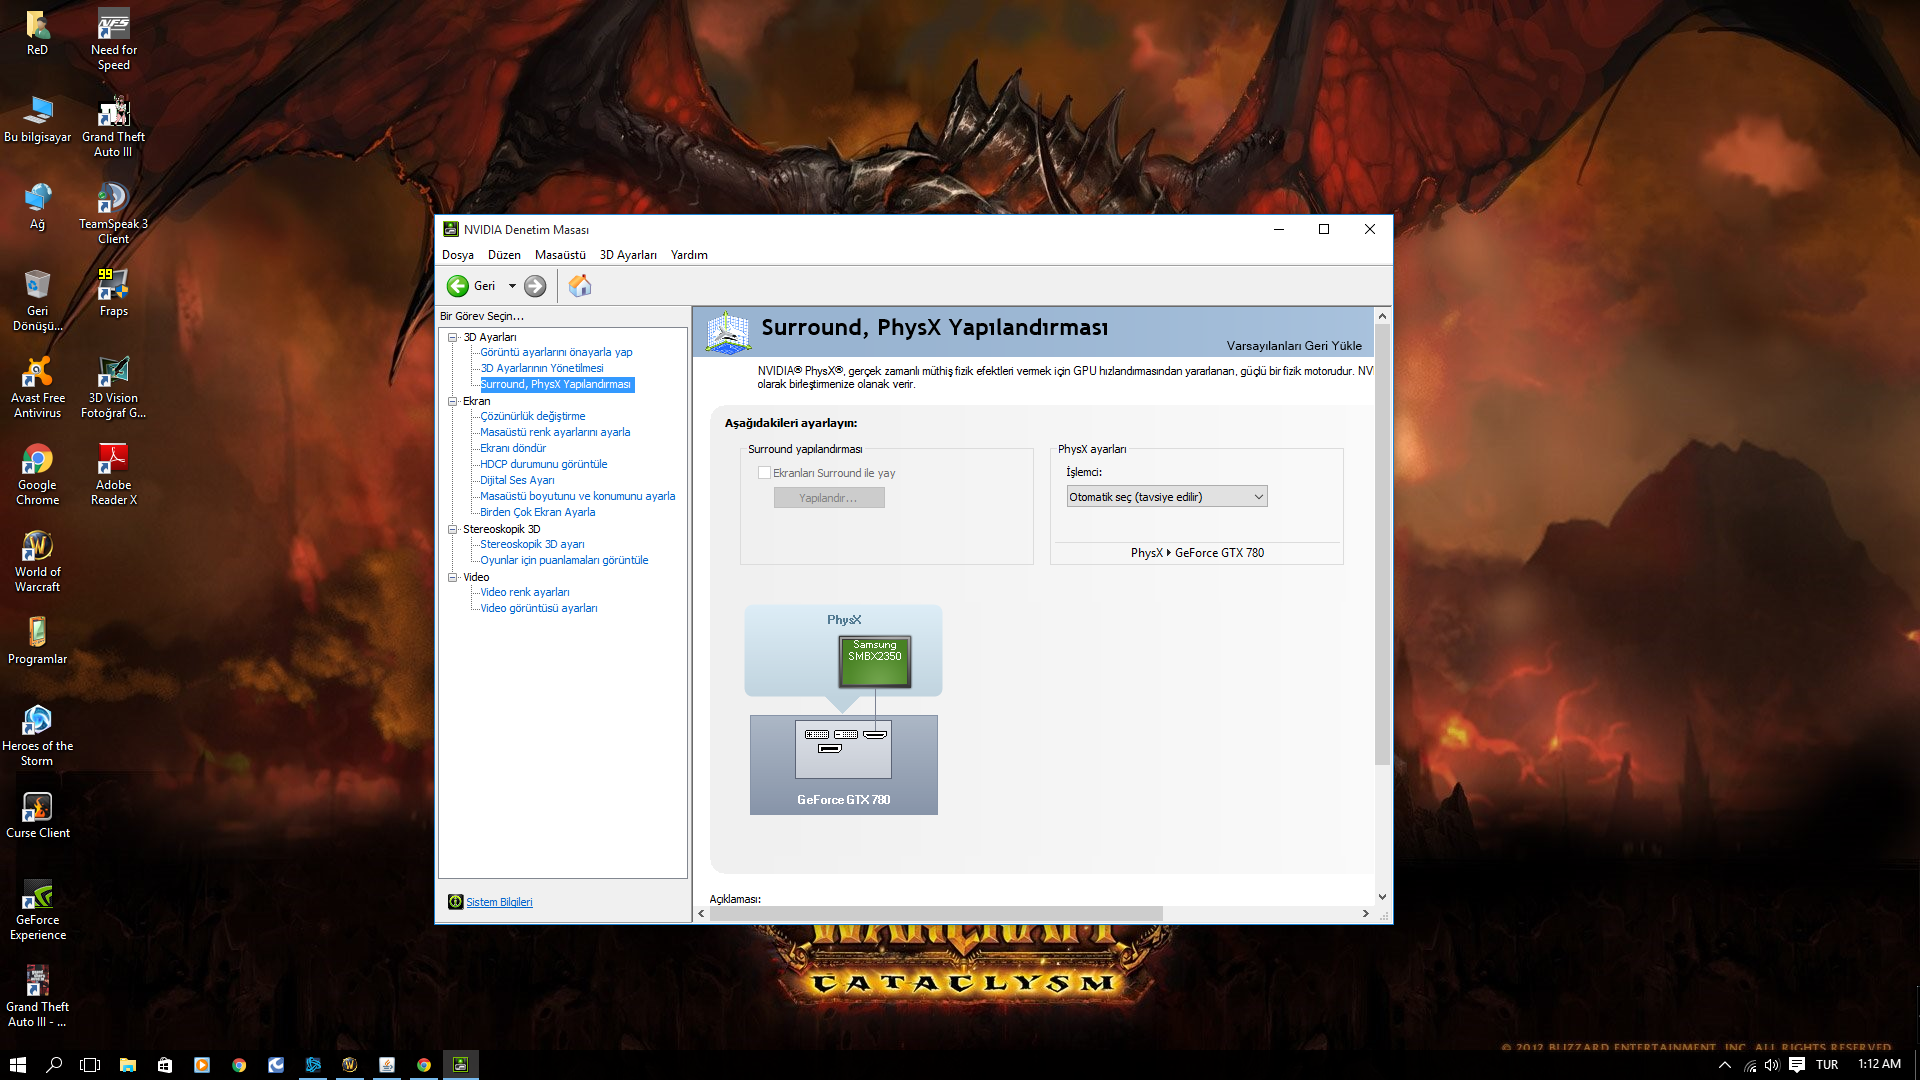Launch Google Chrome desktop shortcut
Image resolution: width=1920 pixels, height=1080 pixels.
[x=37, y=475]
